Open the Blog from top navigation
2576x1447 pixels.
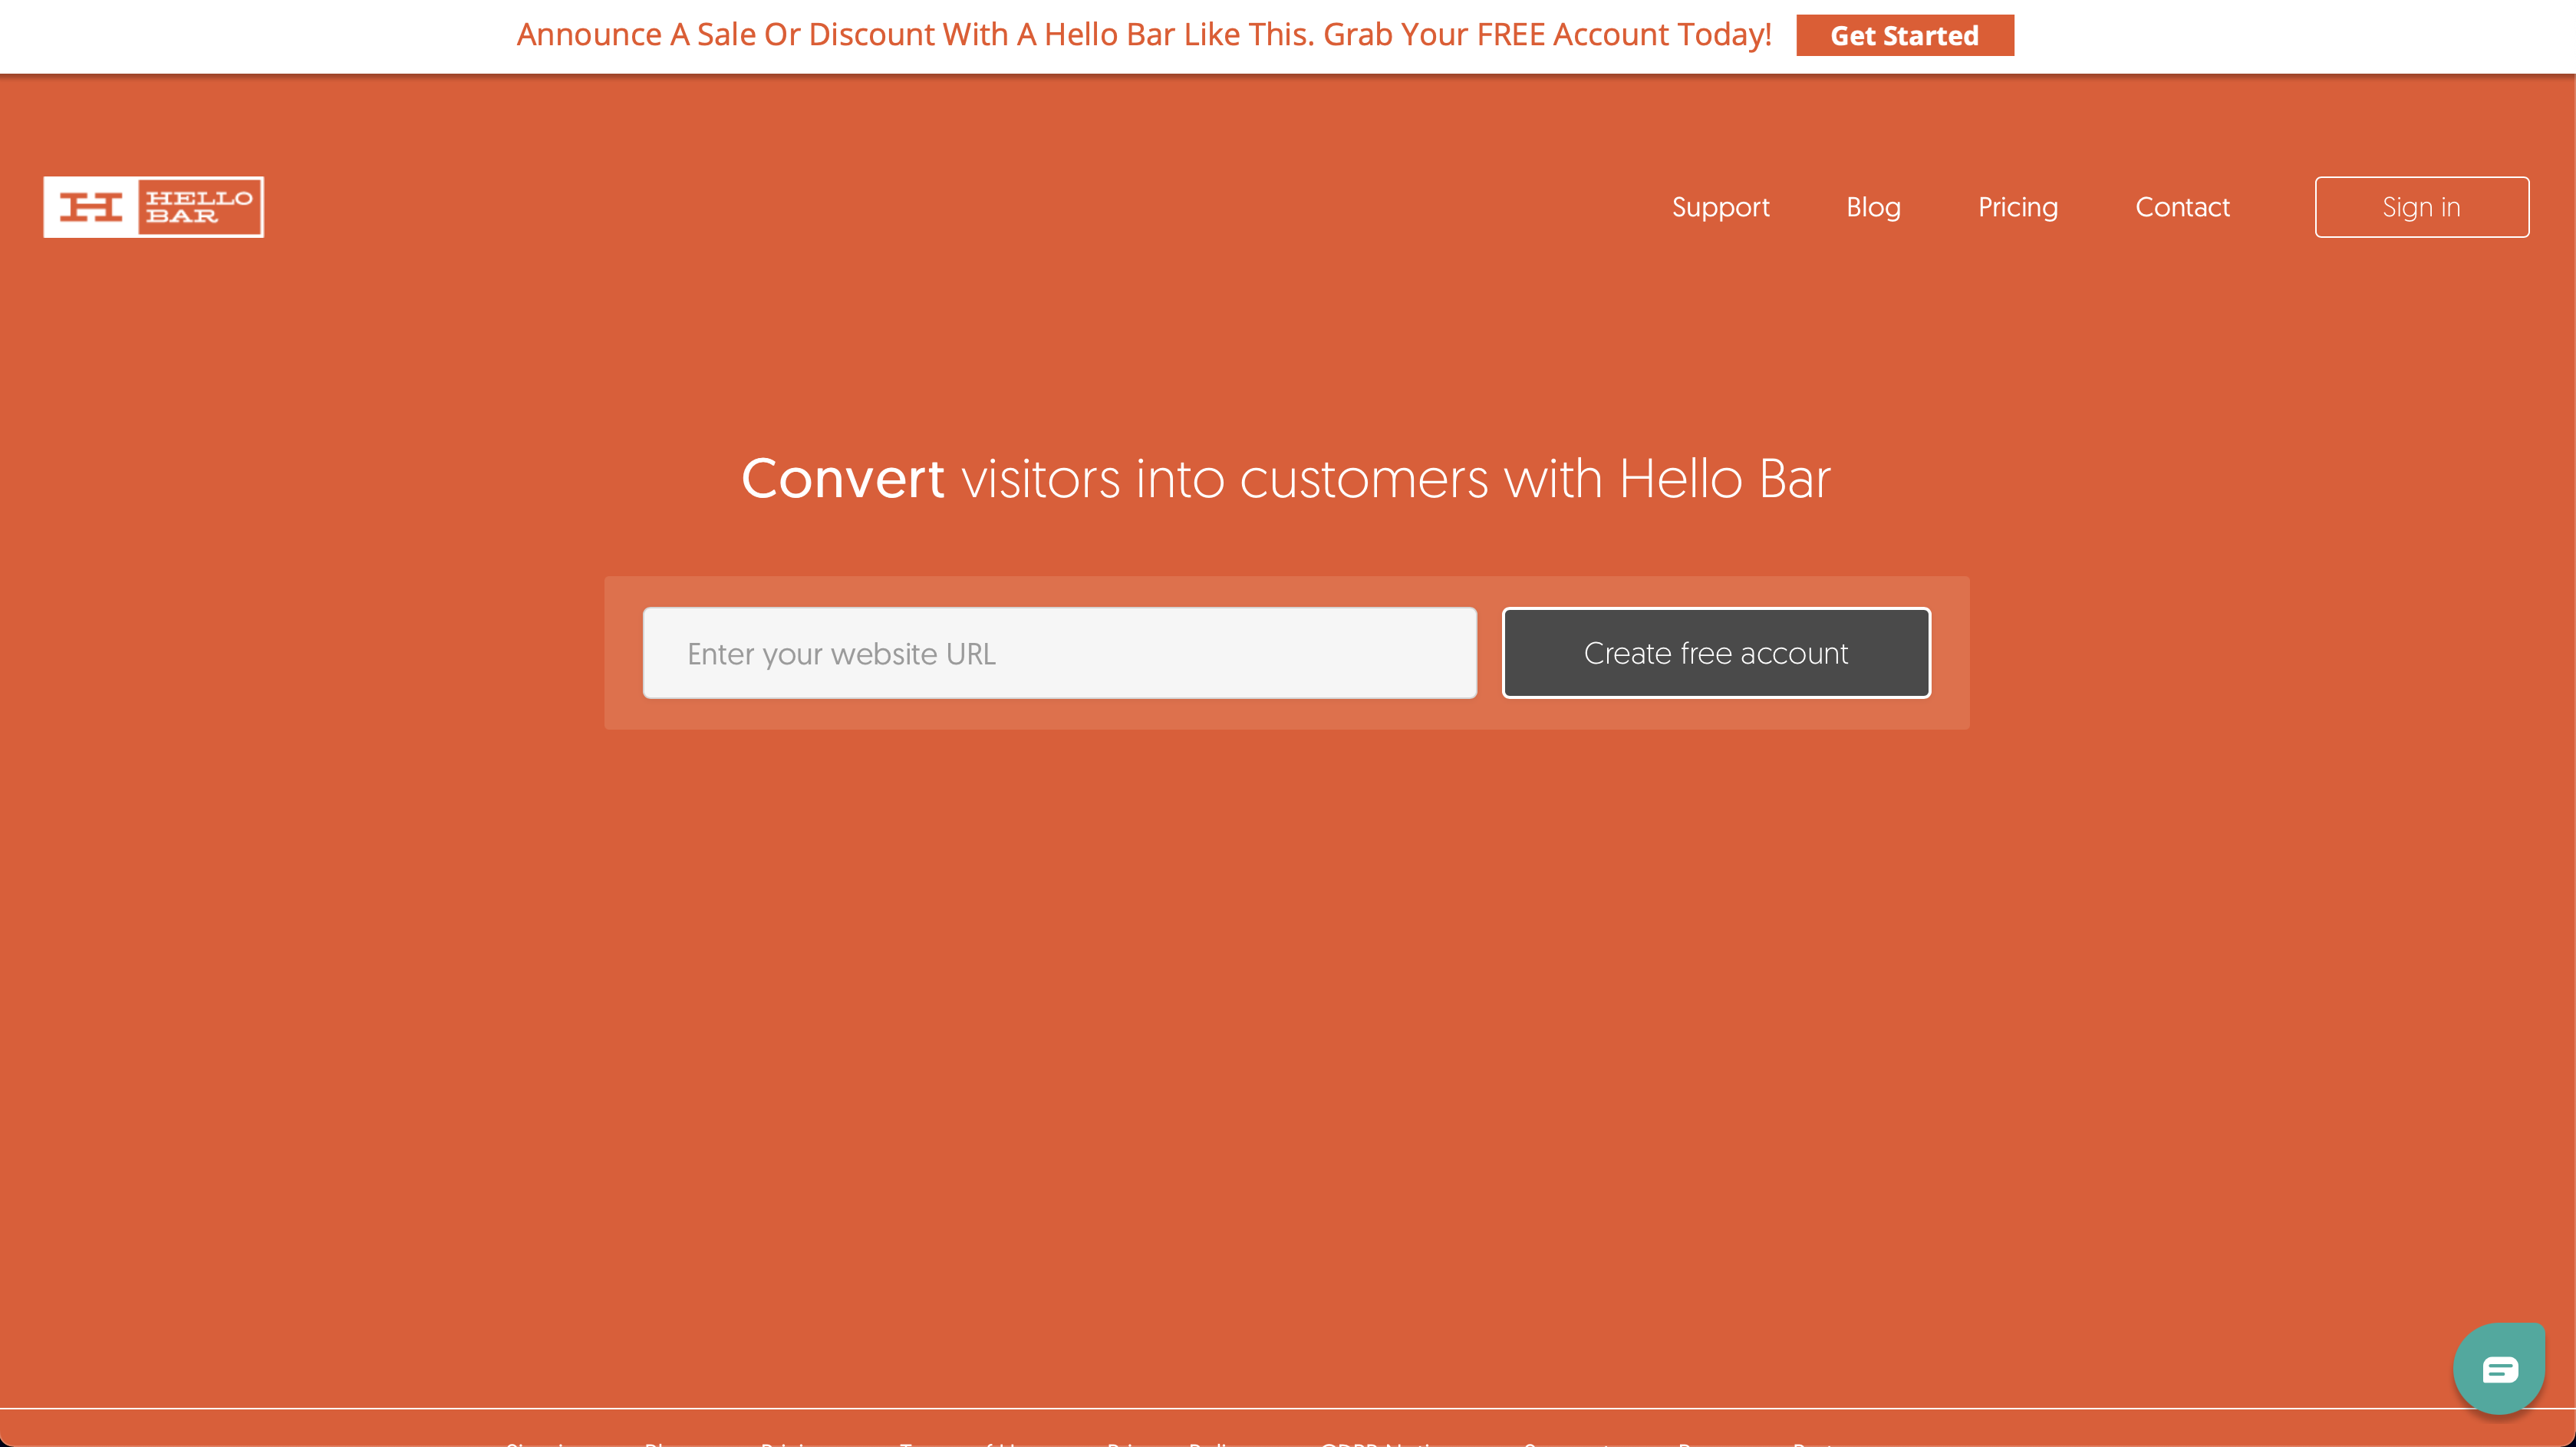[x=1872, y=206]
